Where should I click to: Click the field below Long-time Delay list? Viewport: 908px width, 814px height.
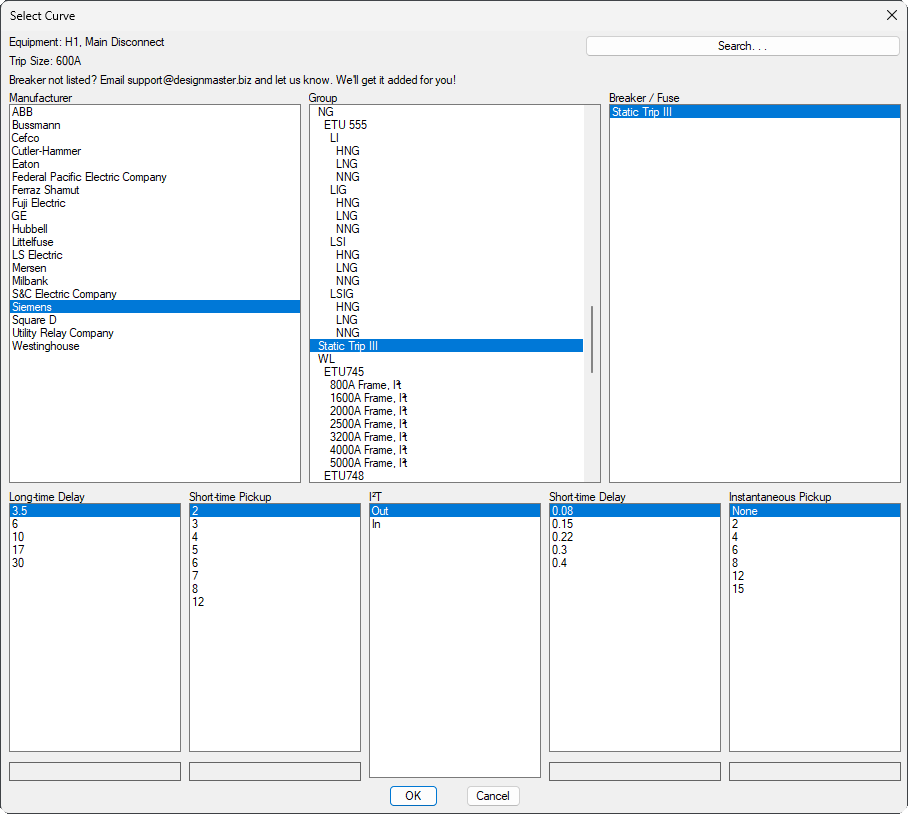pos(95,771)
